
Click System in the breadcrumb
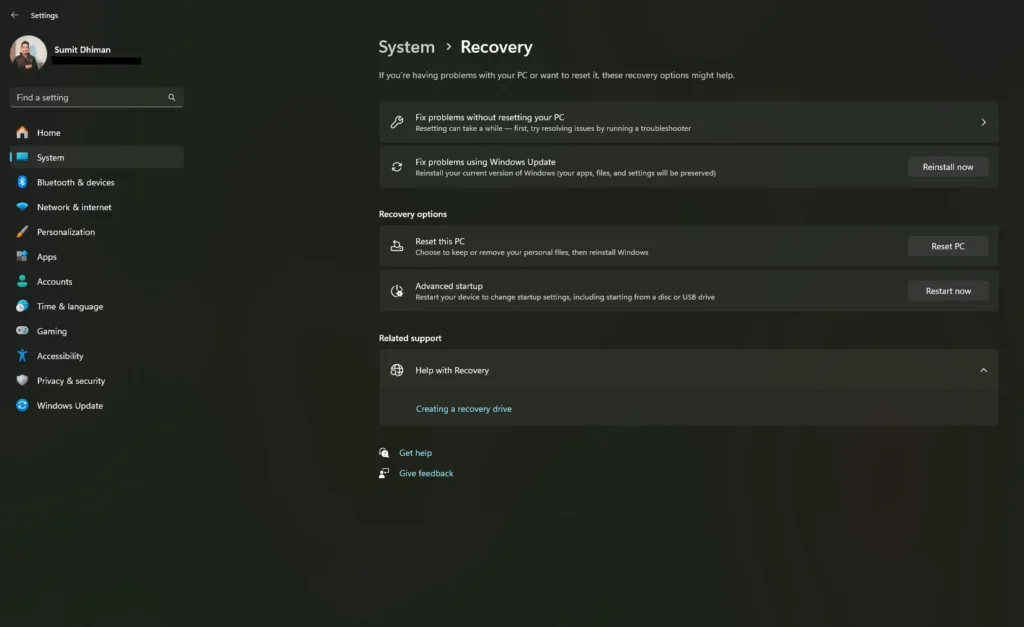click(x=406, y=47)
